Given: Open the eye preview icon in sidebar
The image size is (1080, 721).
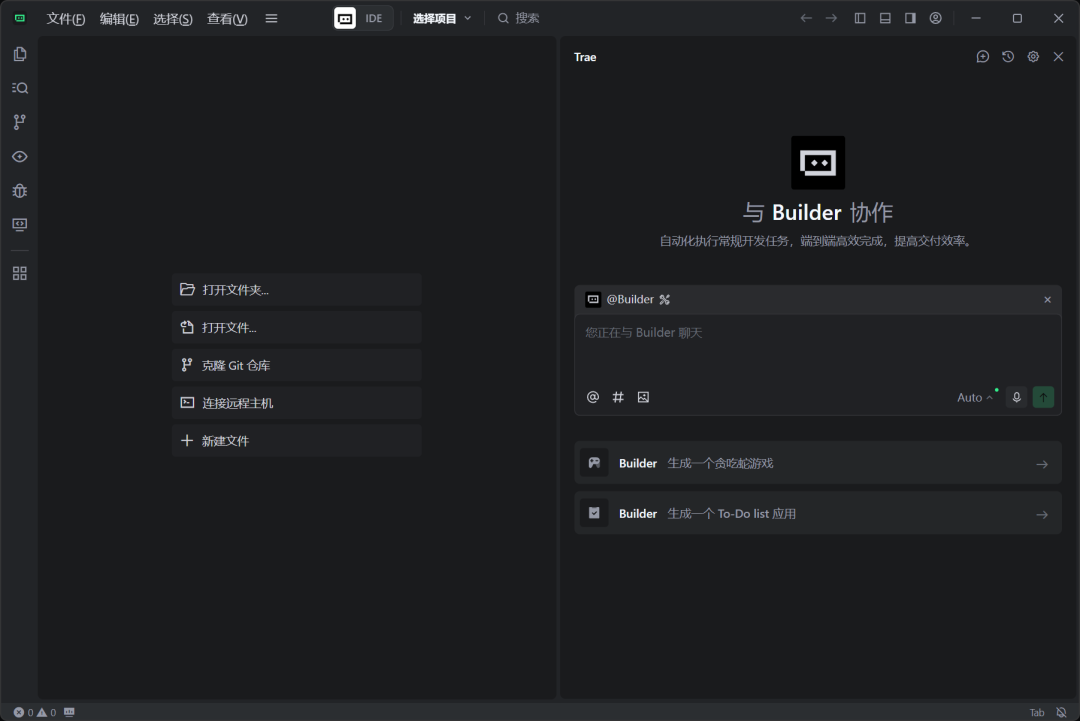Looking at the screenshot, I should pos(19,156).
